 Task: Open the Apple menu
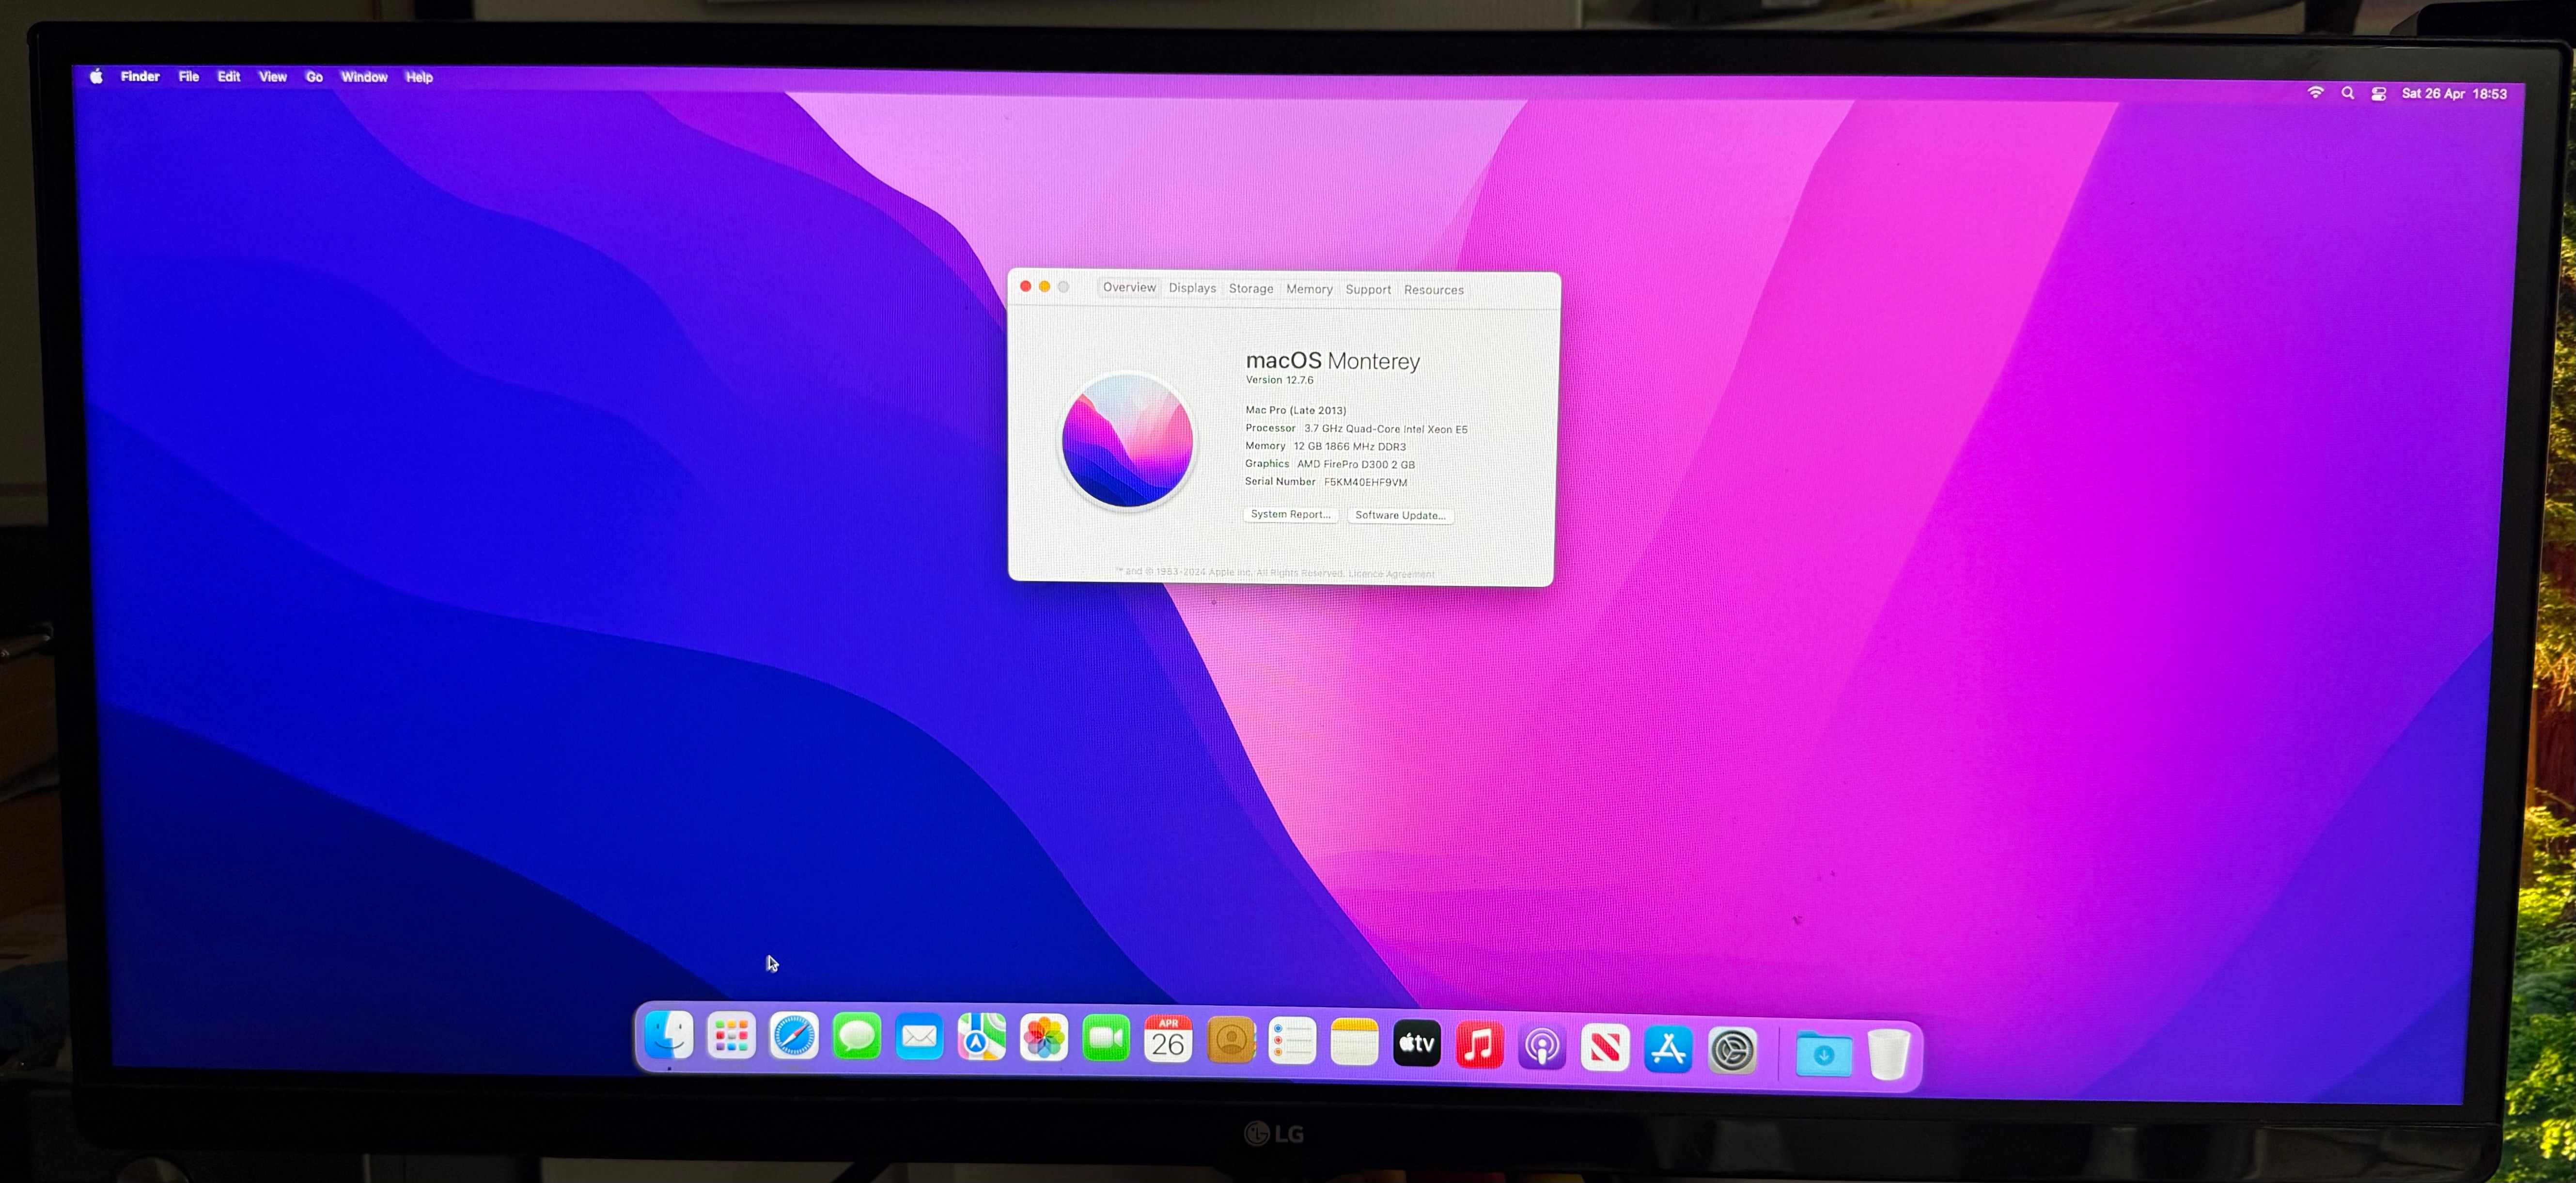(96, 76)
